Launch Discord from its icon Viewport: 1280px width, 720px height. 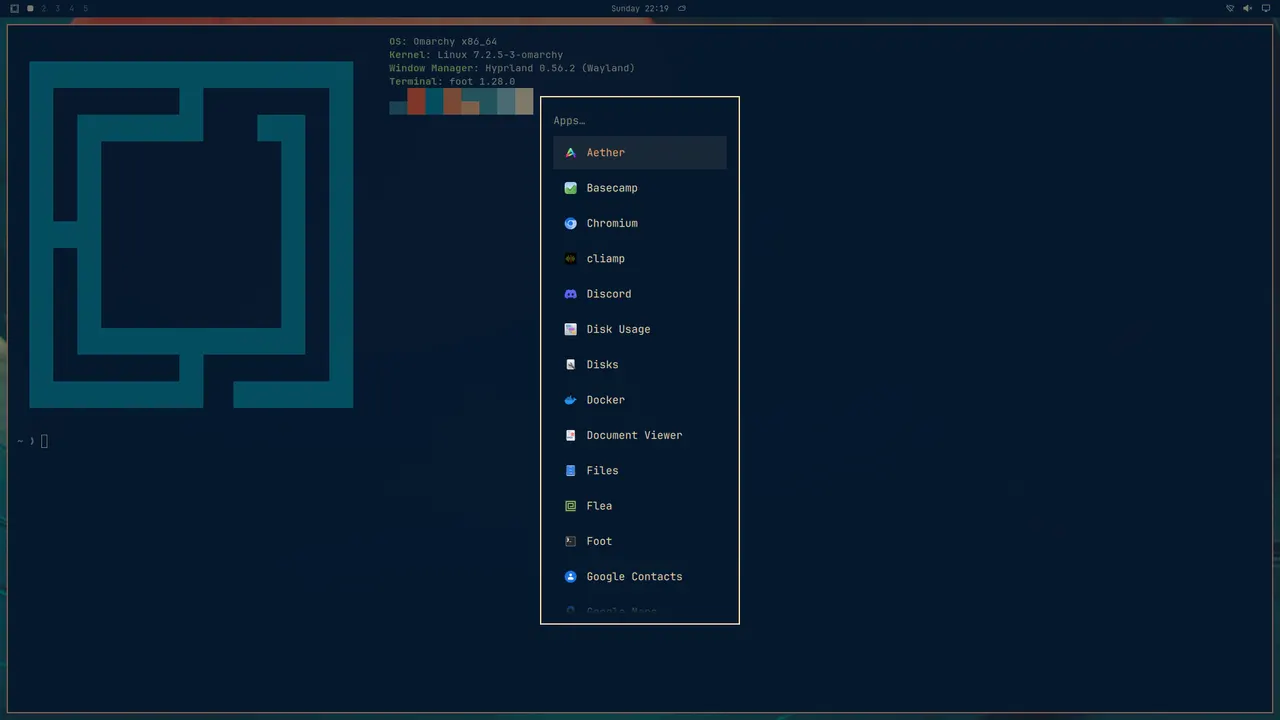click(x=570, y=294)
